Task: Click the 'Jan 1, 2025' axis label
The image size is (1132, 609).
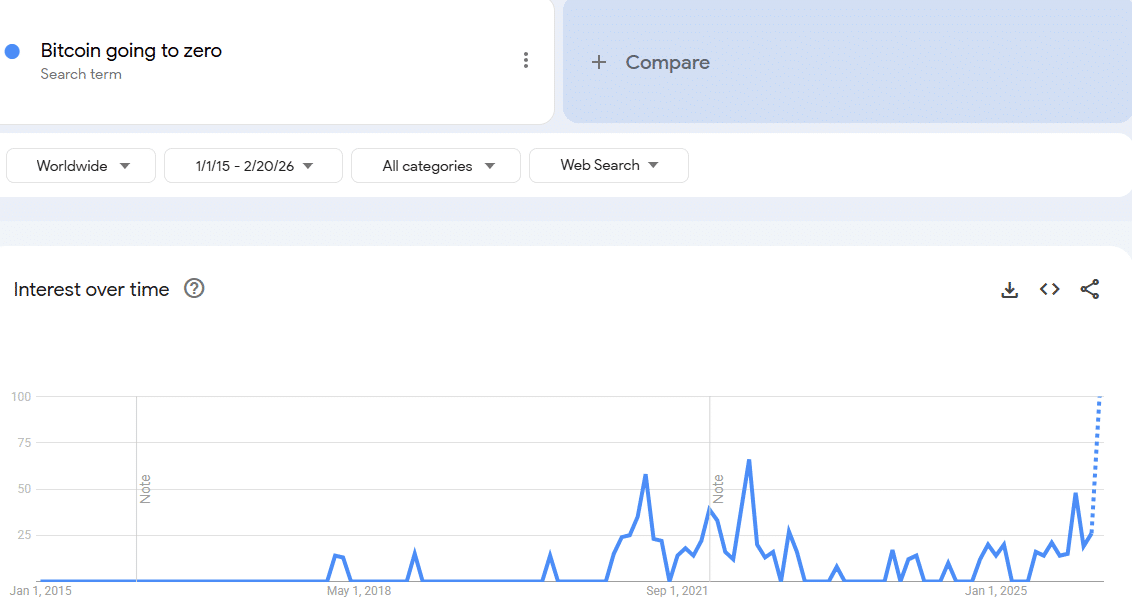Action: tap(996, 591)
